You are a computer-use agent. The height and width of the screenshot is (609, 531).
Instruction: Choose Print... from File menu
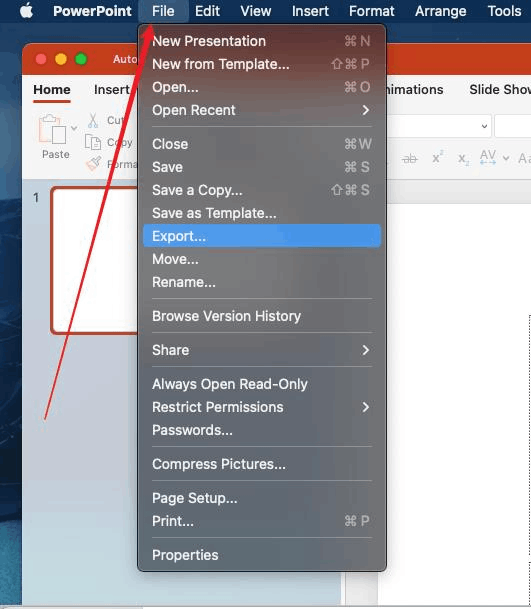point(261,521)
